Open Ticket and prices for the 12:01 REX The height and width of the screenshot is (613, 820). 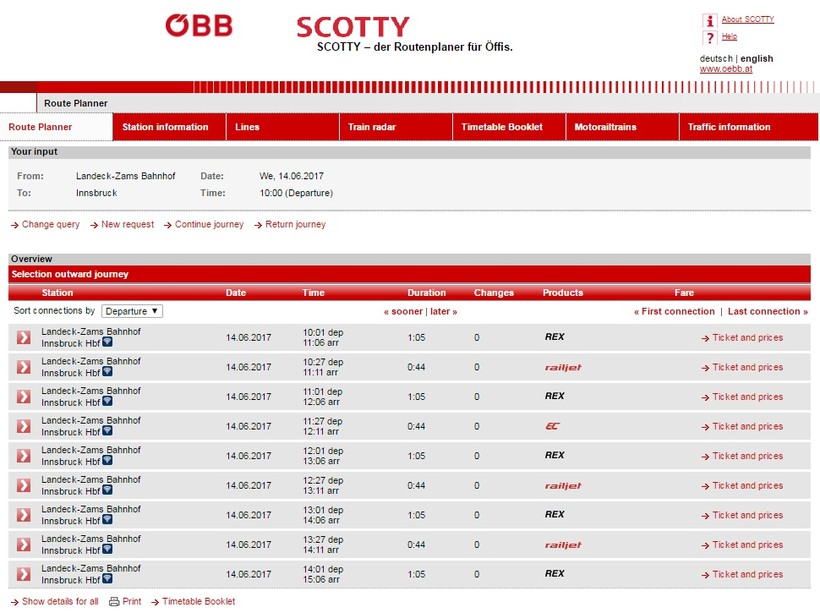[x=747, y=456]
